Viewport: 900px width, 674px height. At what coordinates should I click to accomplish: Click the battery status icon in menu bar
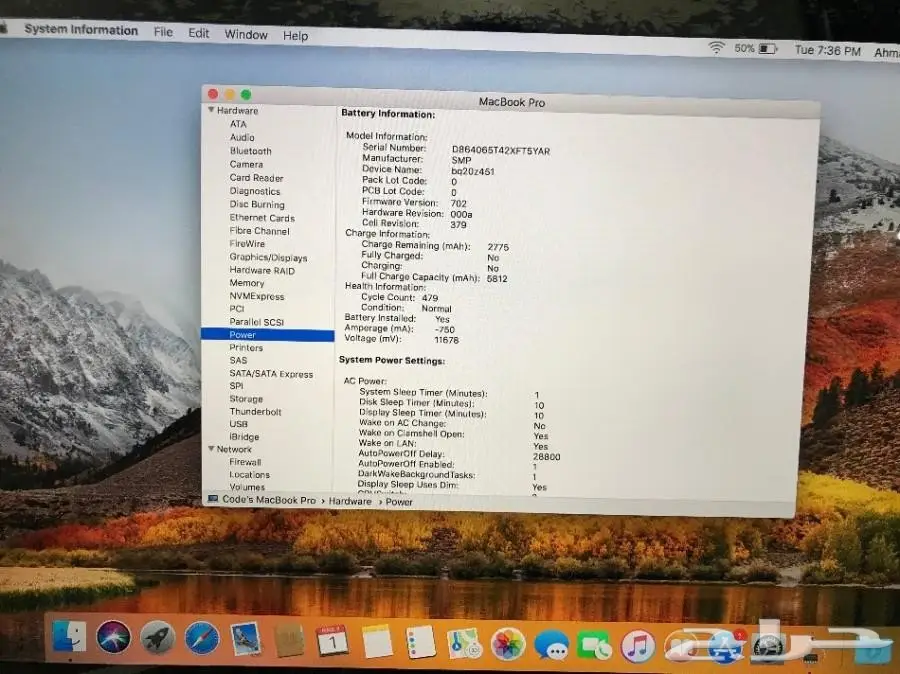coord(768,49)
